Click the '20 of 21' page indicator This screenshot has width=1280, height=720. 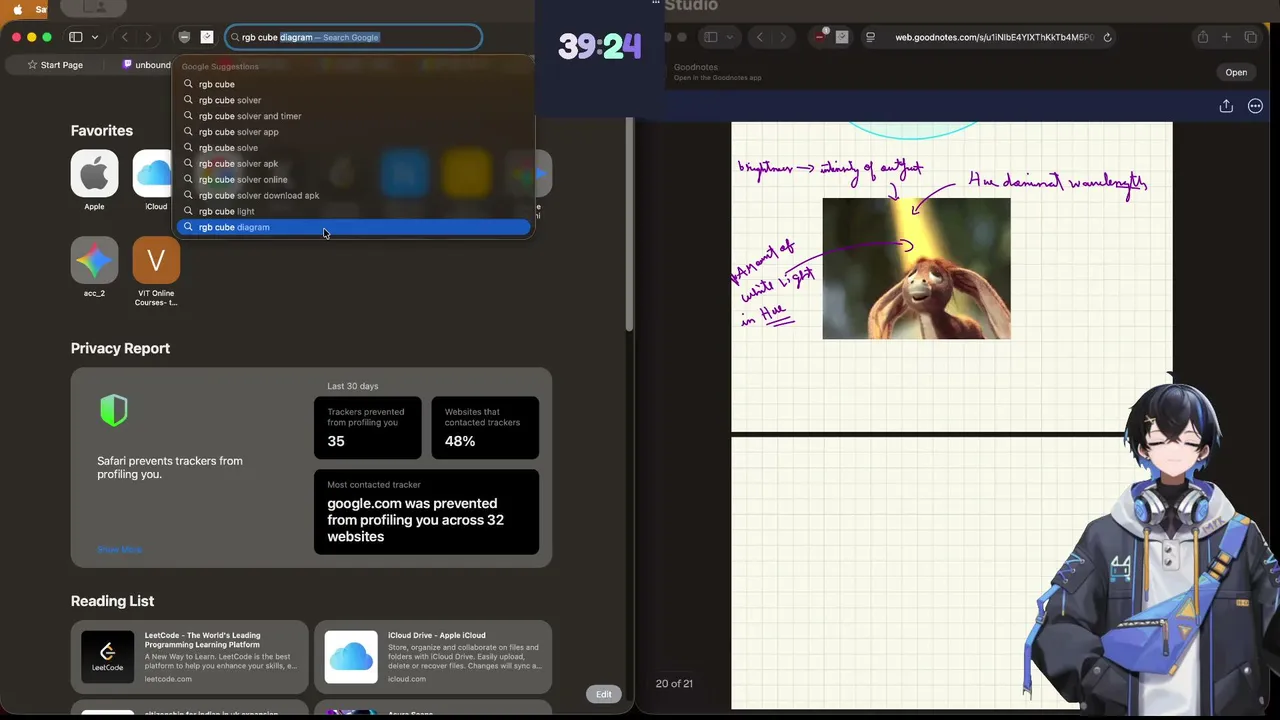pyautogui.click(x=674, y=684)
